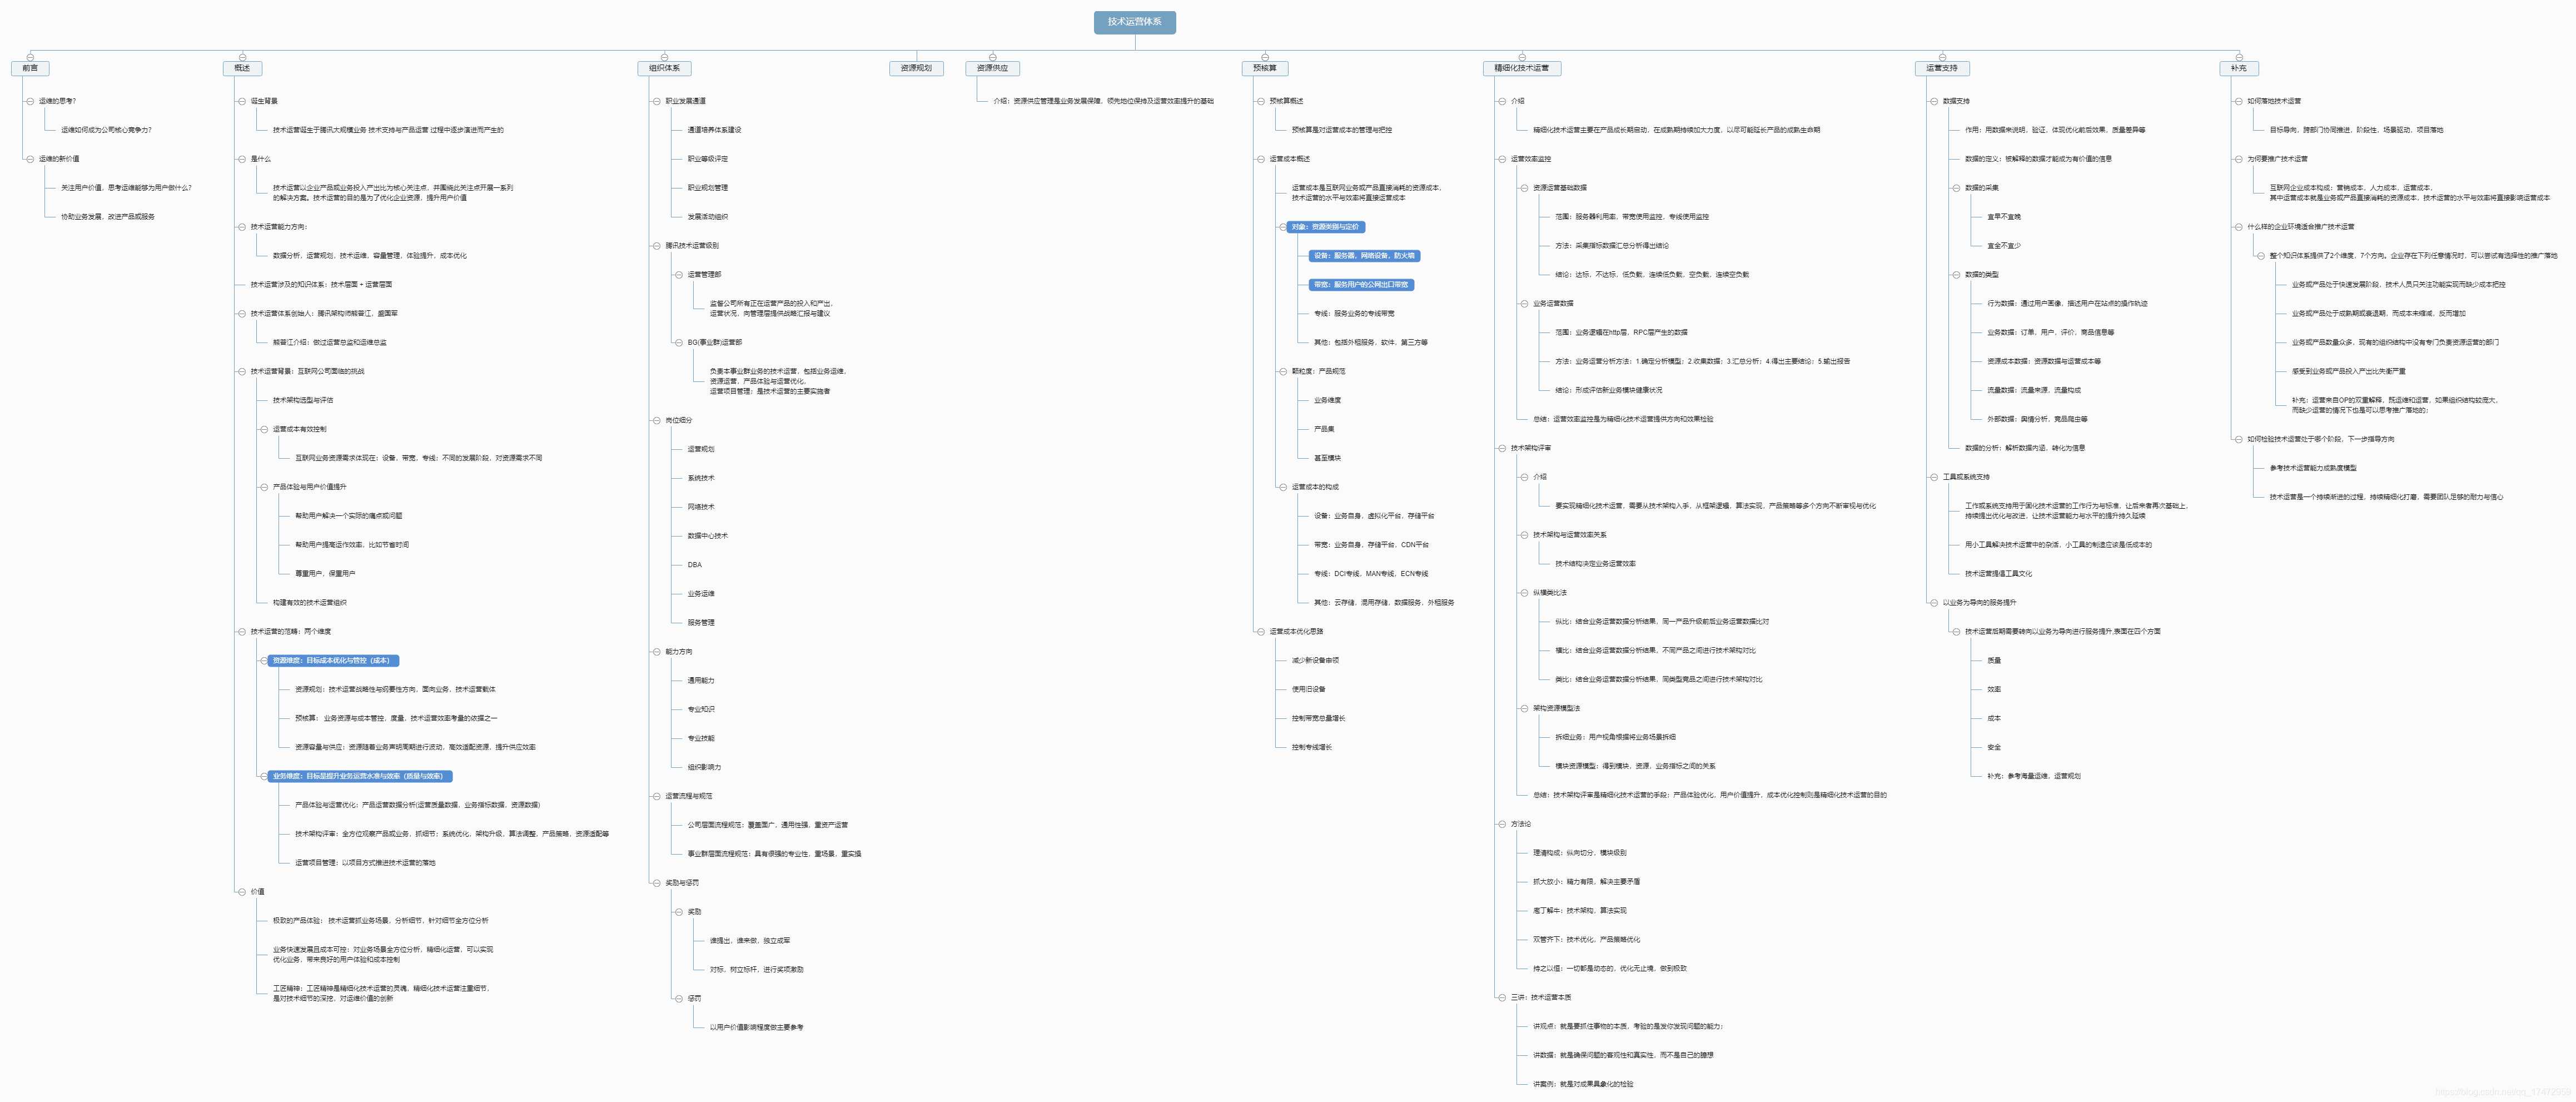Select the 补充 branch node
Screen dimensions: 2576x1102
click(2238, 68)
